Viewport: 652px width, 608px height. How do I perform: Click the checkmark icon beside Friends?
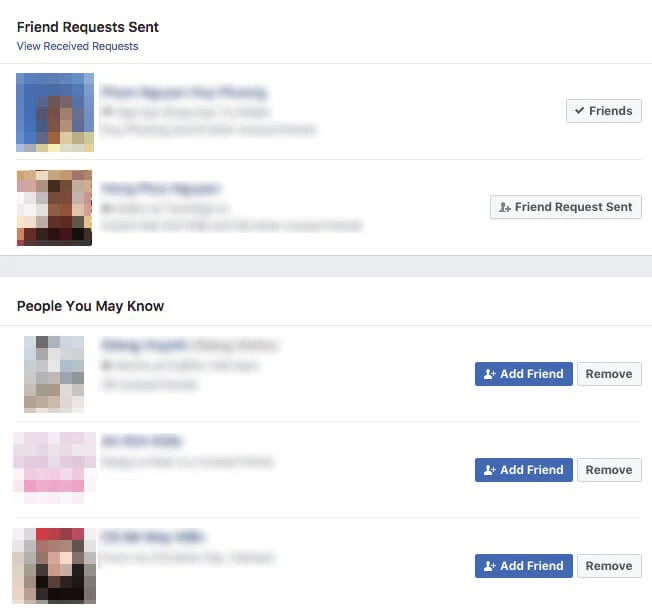(579, 111)
